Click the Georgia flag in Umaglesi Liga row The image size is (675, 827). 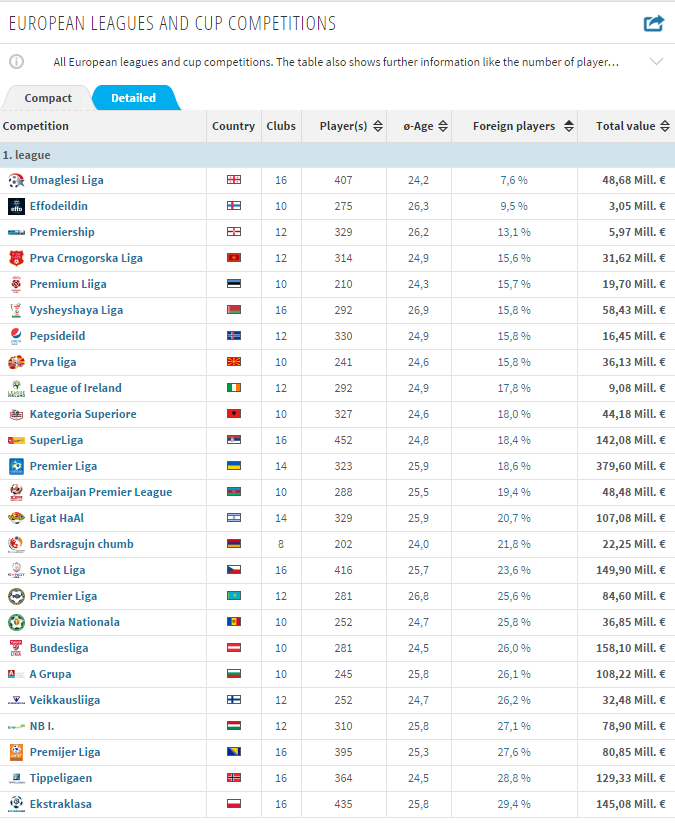234,180
